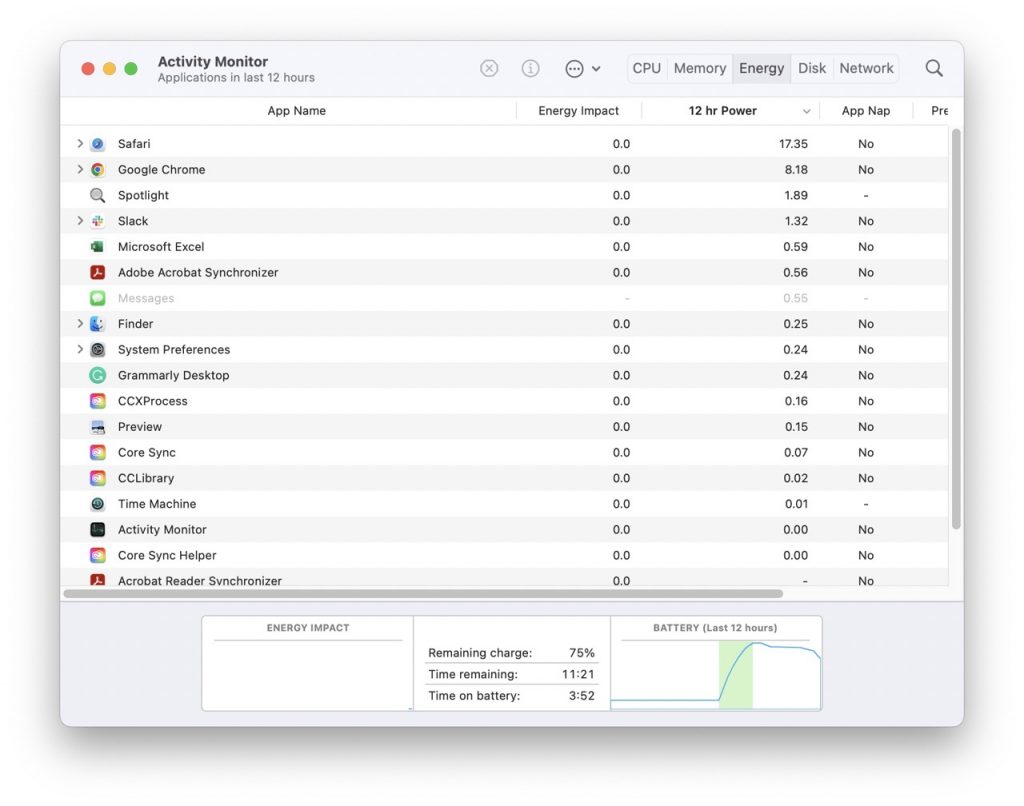Screen dimensions: 1024x806
Task: Click the Google Chrome icon
Action: 97,169
